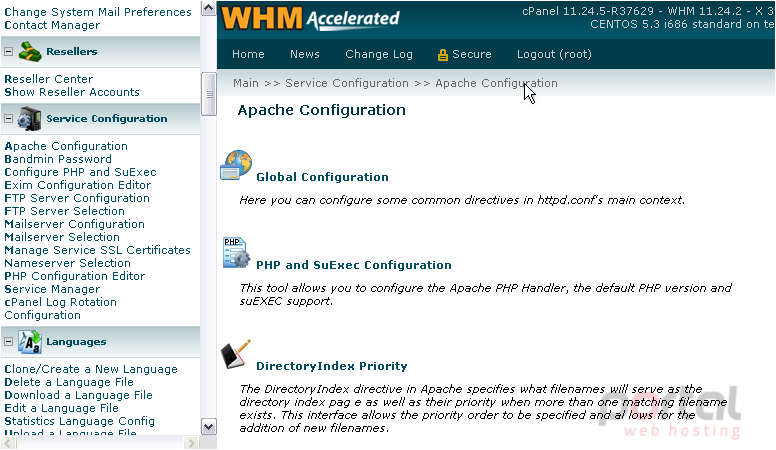Screen dimensions: 776x450
Task: Collapse the Resellers section
Action: (x=8, y=51)
